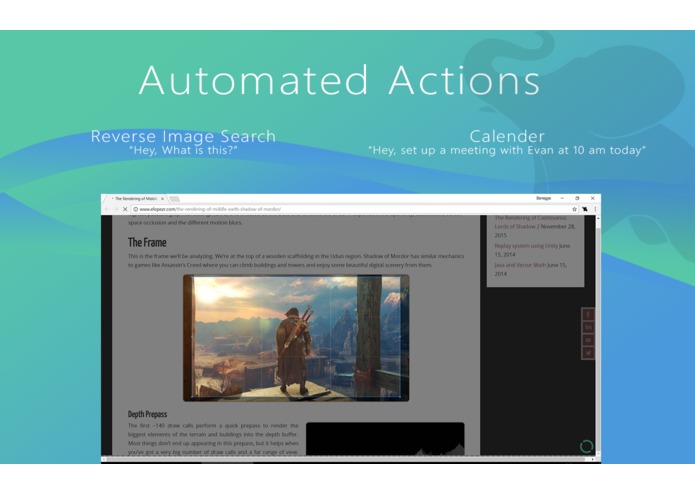Click the black depth prepass image
Viewport: 695px width, 494px height.
(x=385, y=439)
